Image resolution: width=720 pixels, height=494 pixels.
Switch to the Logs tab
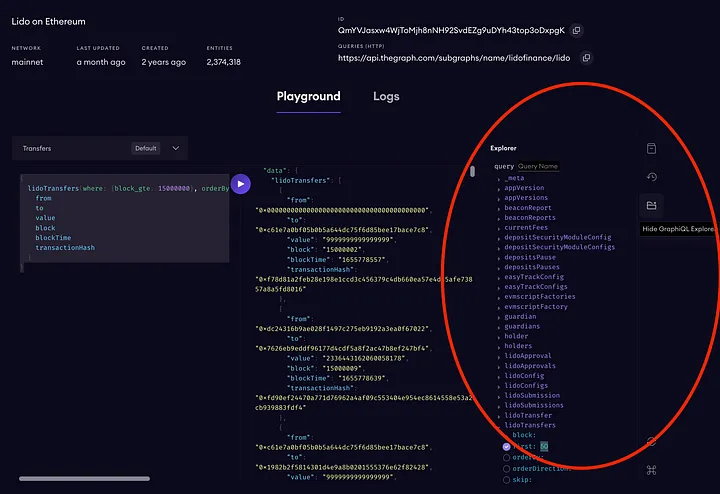click(x=386, y=97)
